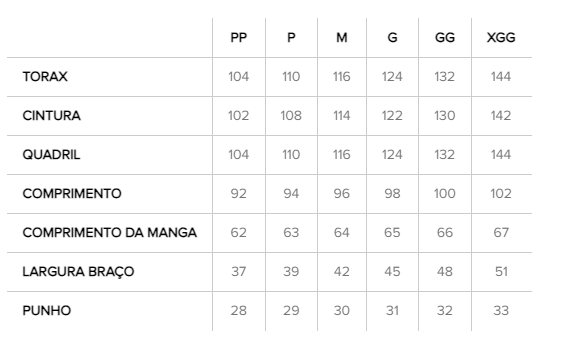Select the PUNHO value 33 for XGG
The height and width of the screenshot is (363, 572).
click(x=501, y=310)
